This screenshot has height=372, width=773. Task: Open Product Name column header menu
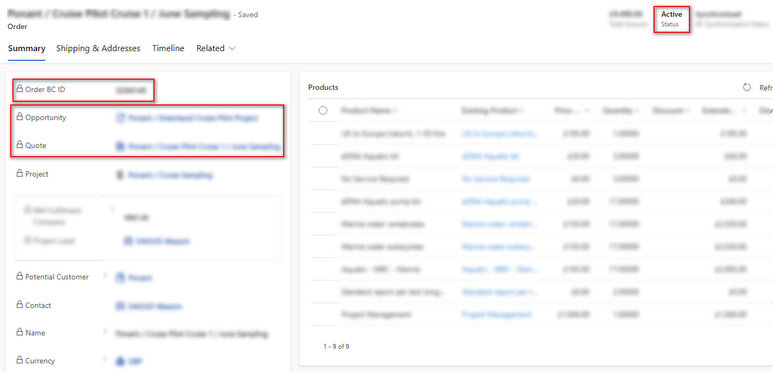(370, 110)
